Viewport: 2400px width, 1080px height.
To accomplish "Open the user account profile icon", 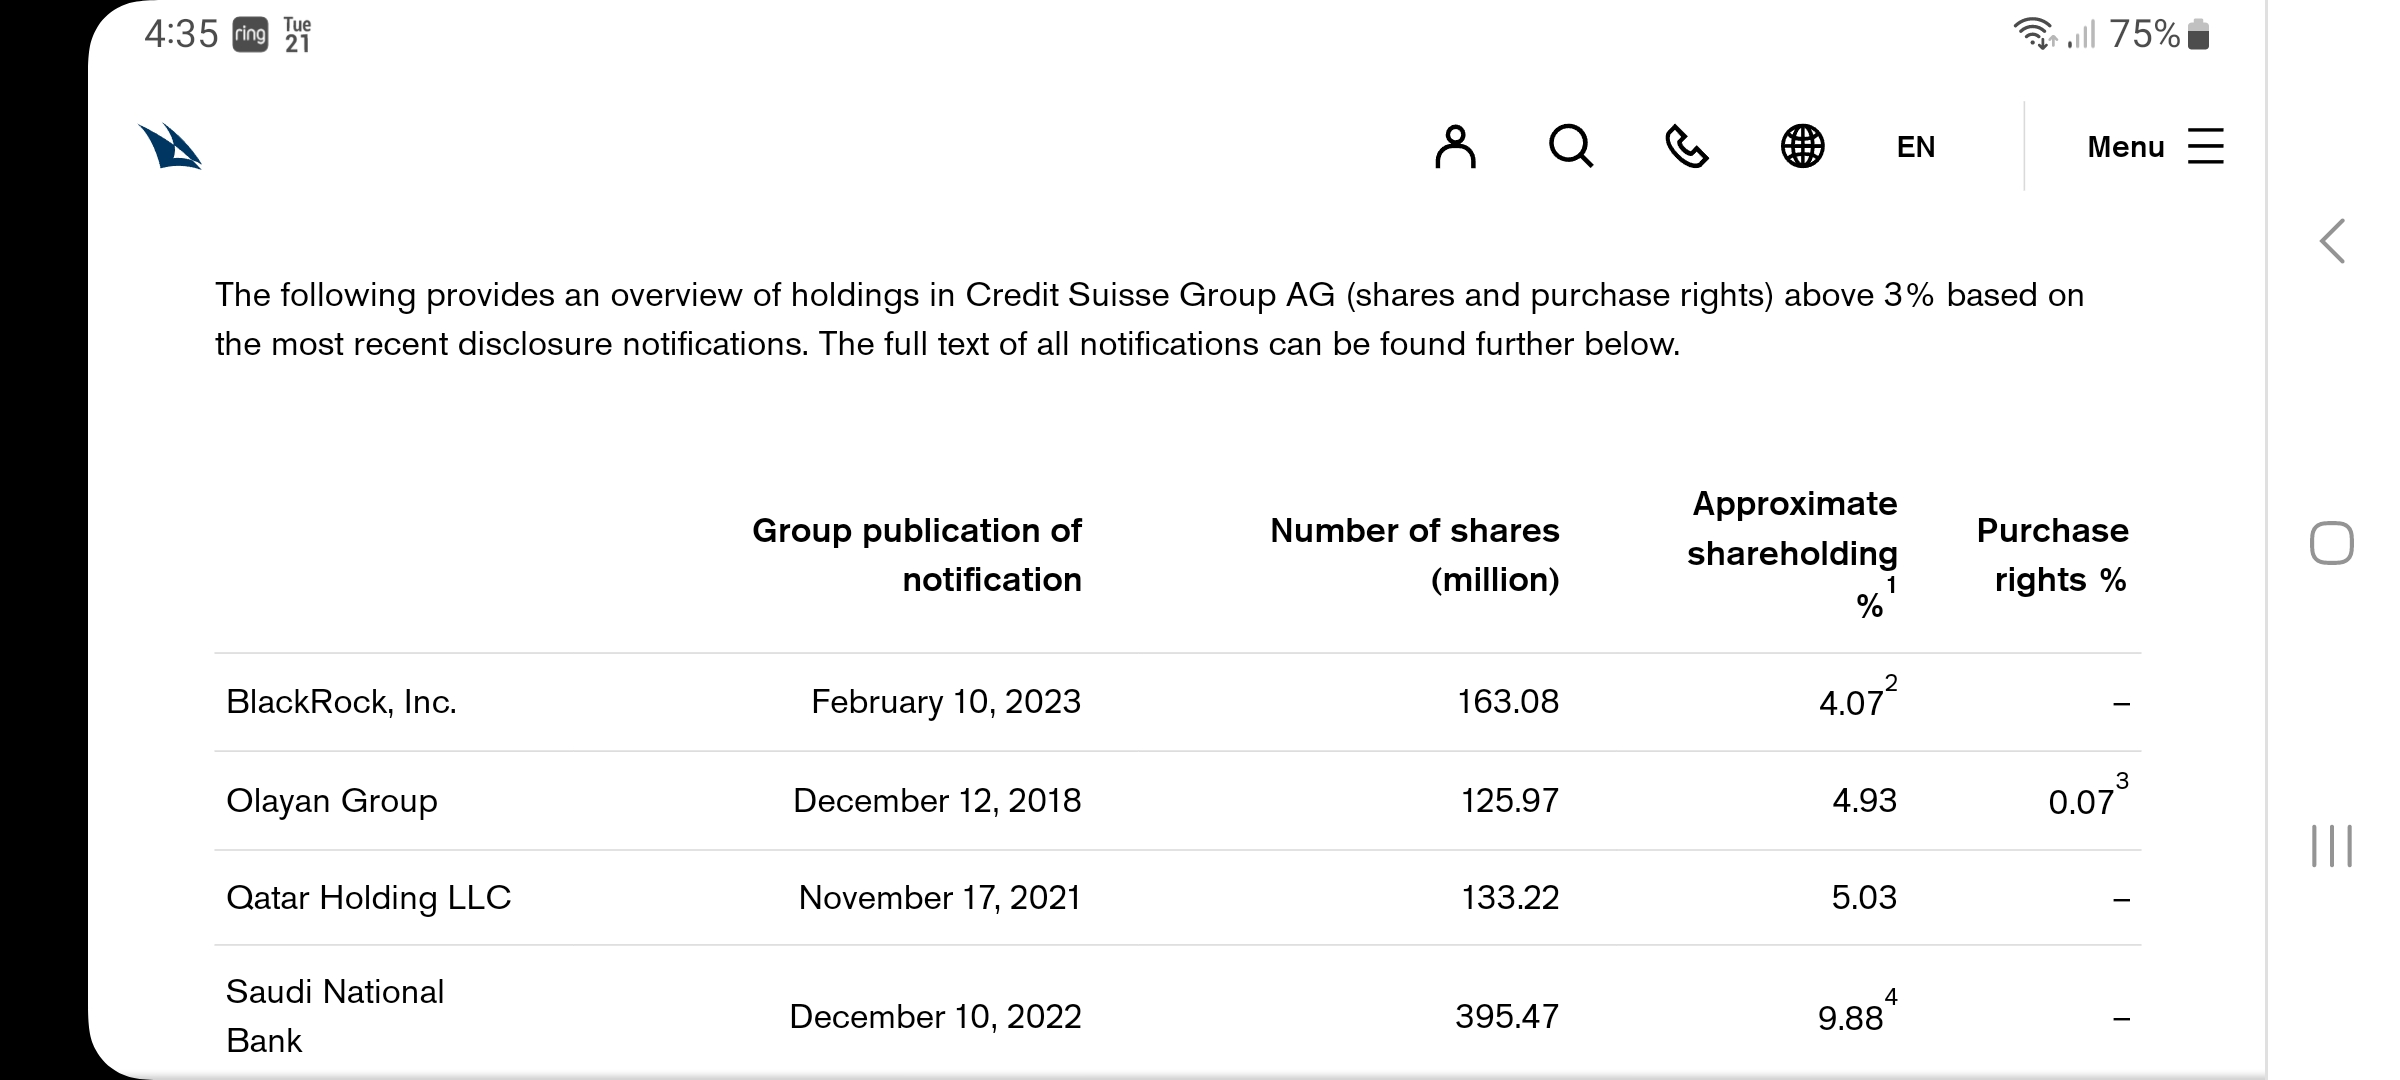I will tap(1455, 147).
